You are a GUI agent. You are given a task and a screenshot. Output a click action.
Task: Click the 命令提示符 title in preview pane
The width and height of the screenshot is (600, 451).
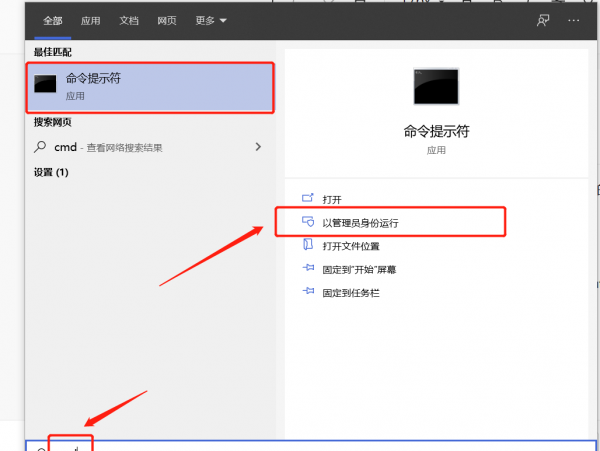coord(436,131)
